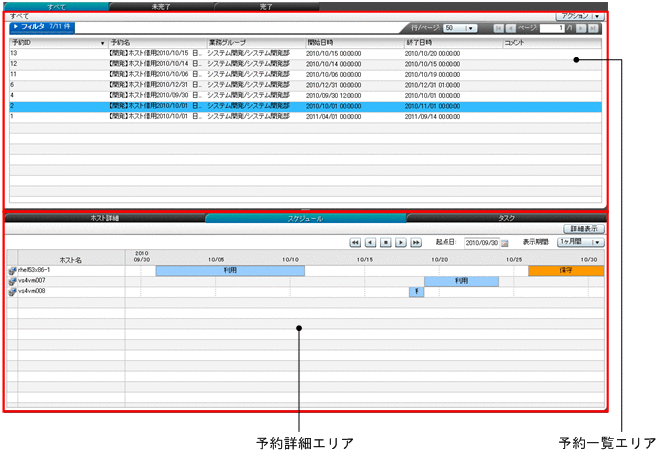The height and width of the screenshot is (455, 660).
Task: Switch to the 未完了 tab
Action: 161,7
